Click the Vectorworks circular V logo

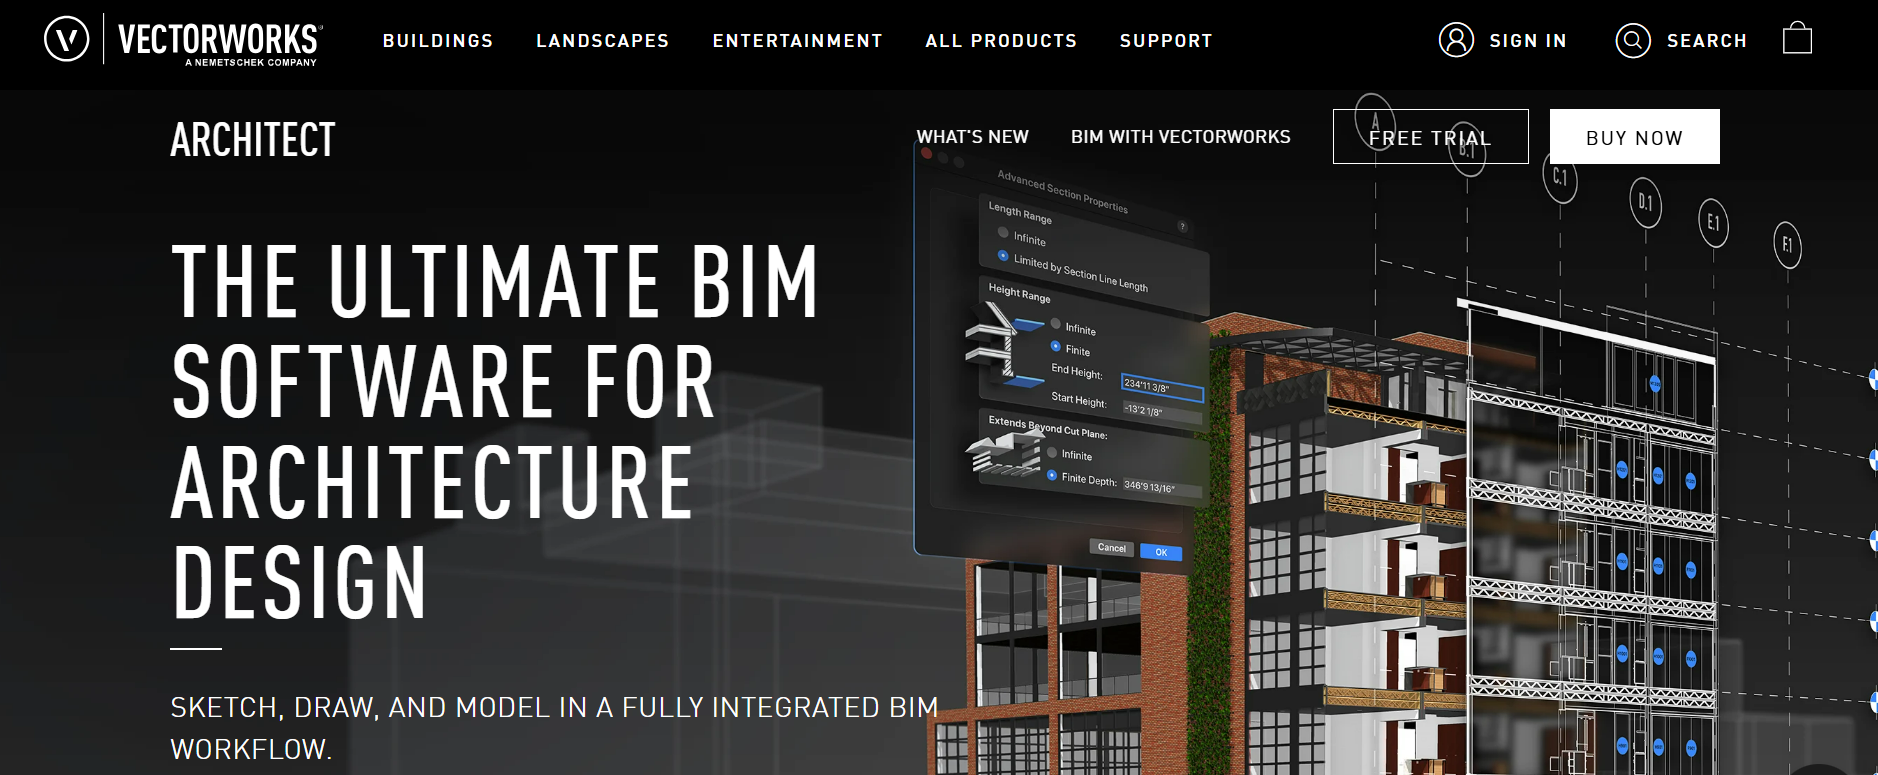(x=67, y=40)
